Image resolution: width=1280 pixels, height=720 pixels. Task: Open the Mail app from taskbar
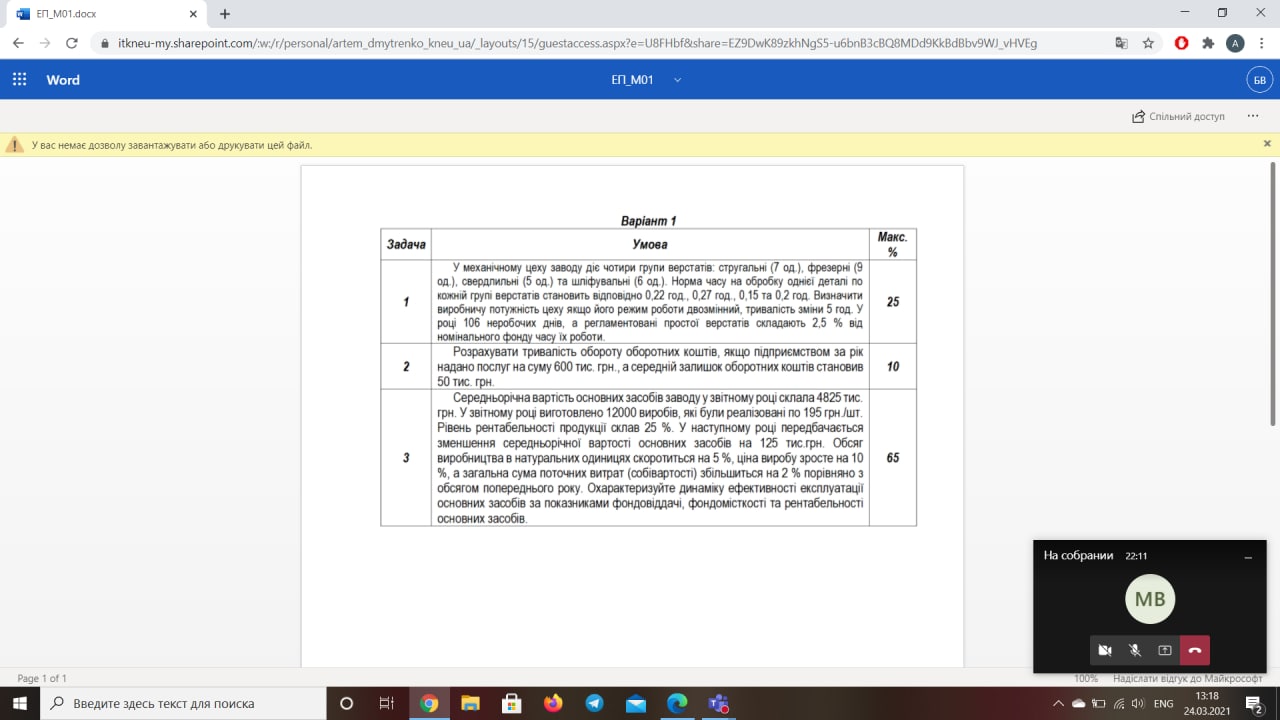pos(636,703)
